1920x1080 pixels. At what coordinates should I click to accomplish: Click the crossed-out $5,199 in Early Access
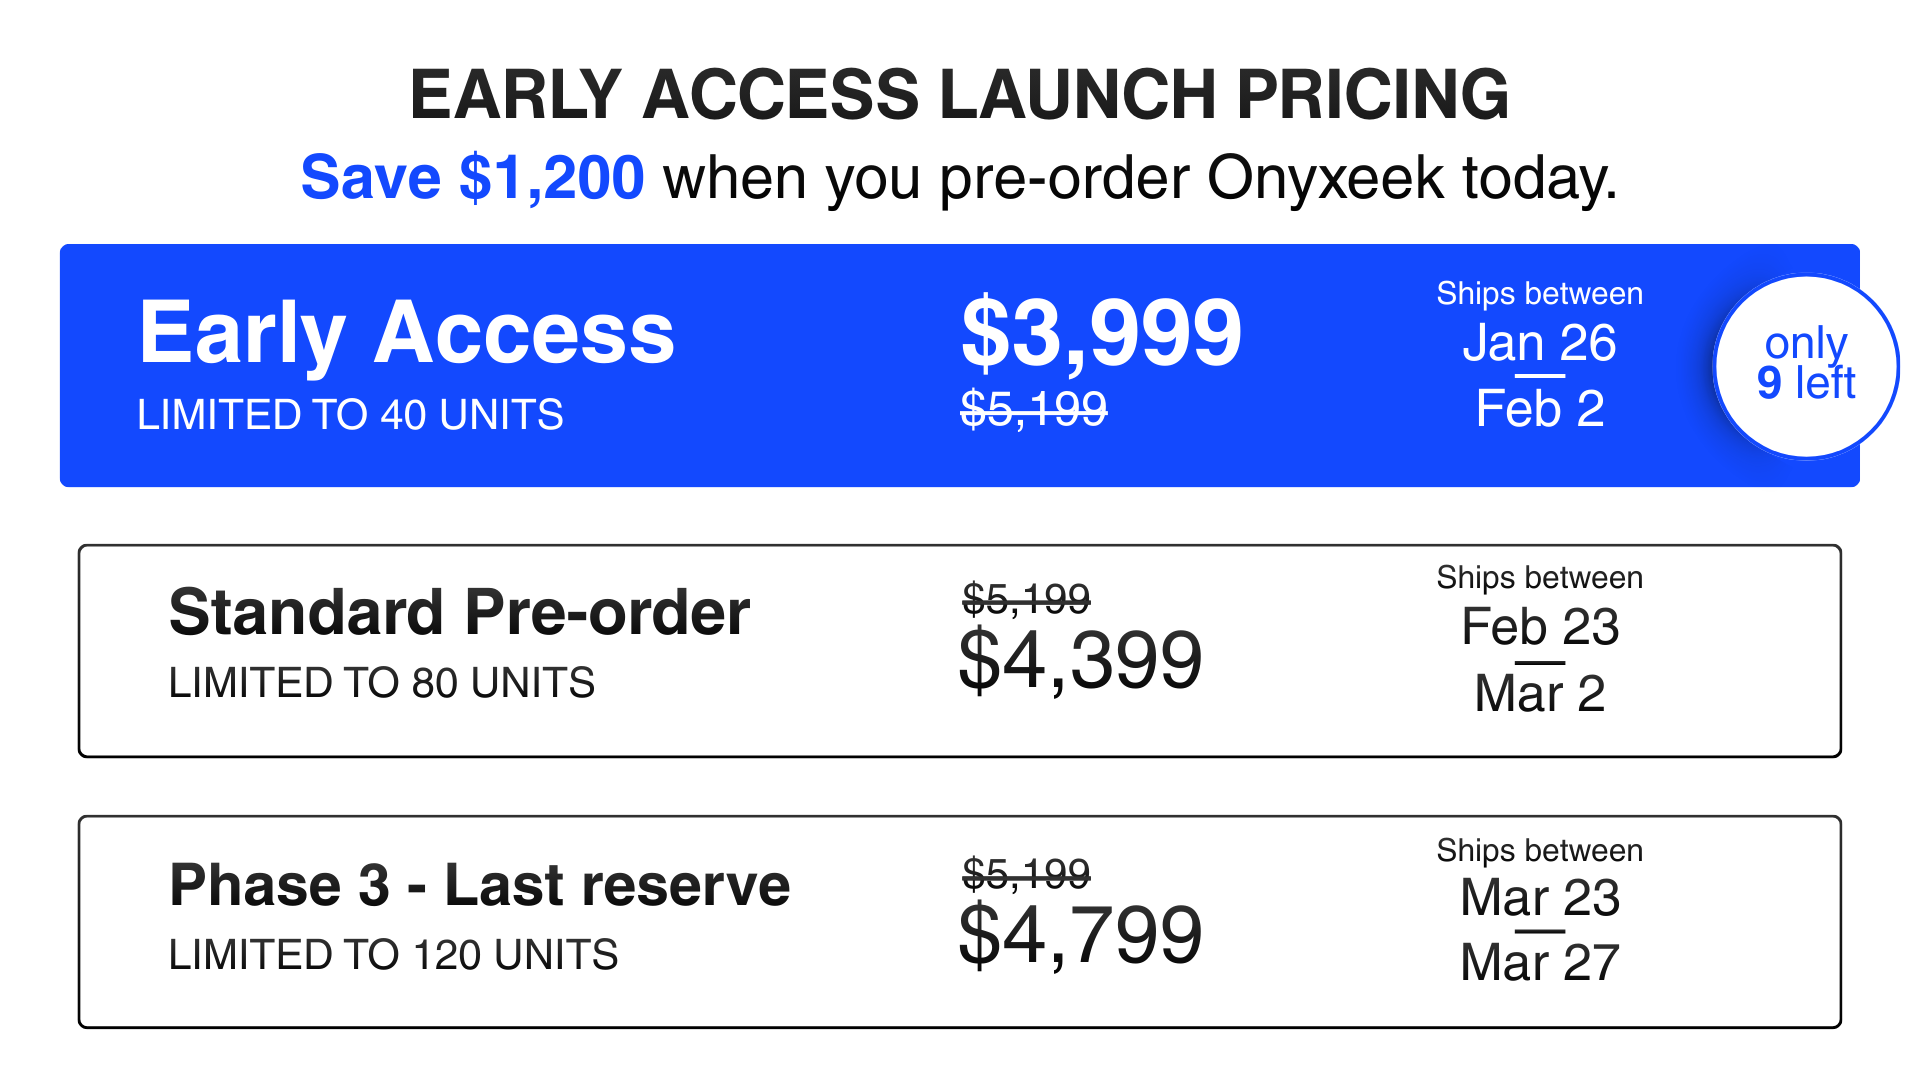pyautogui.click(x=1033, y=408)
